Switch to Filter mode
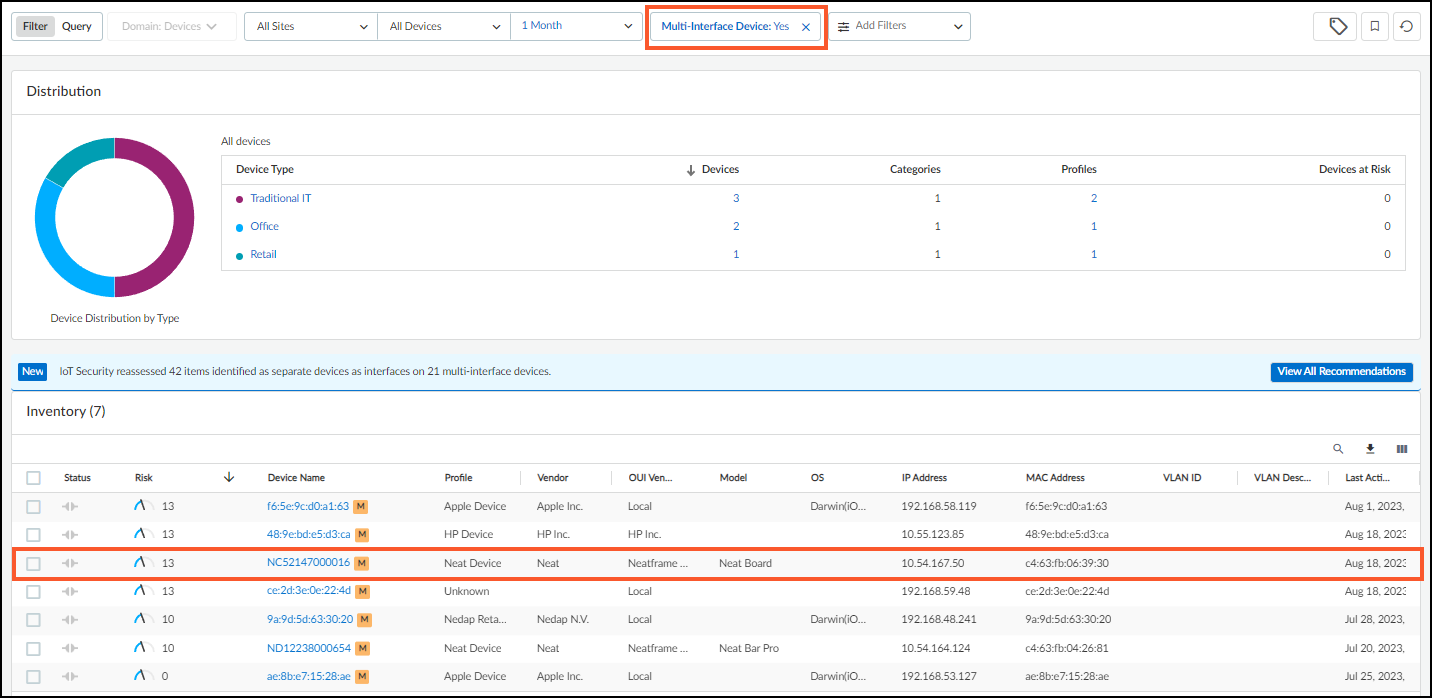The image size is (1432, 698). (35, 27)
